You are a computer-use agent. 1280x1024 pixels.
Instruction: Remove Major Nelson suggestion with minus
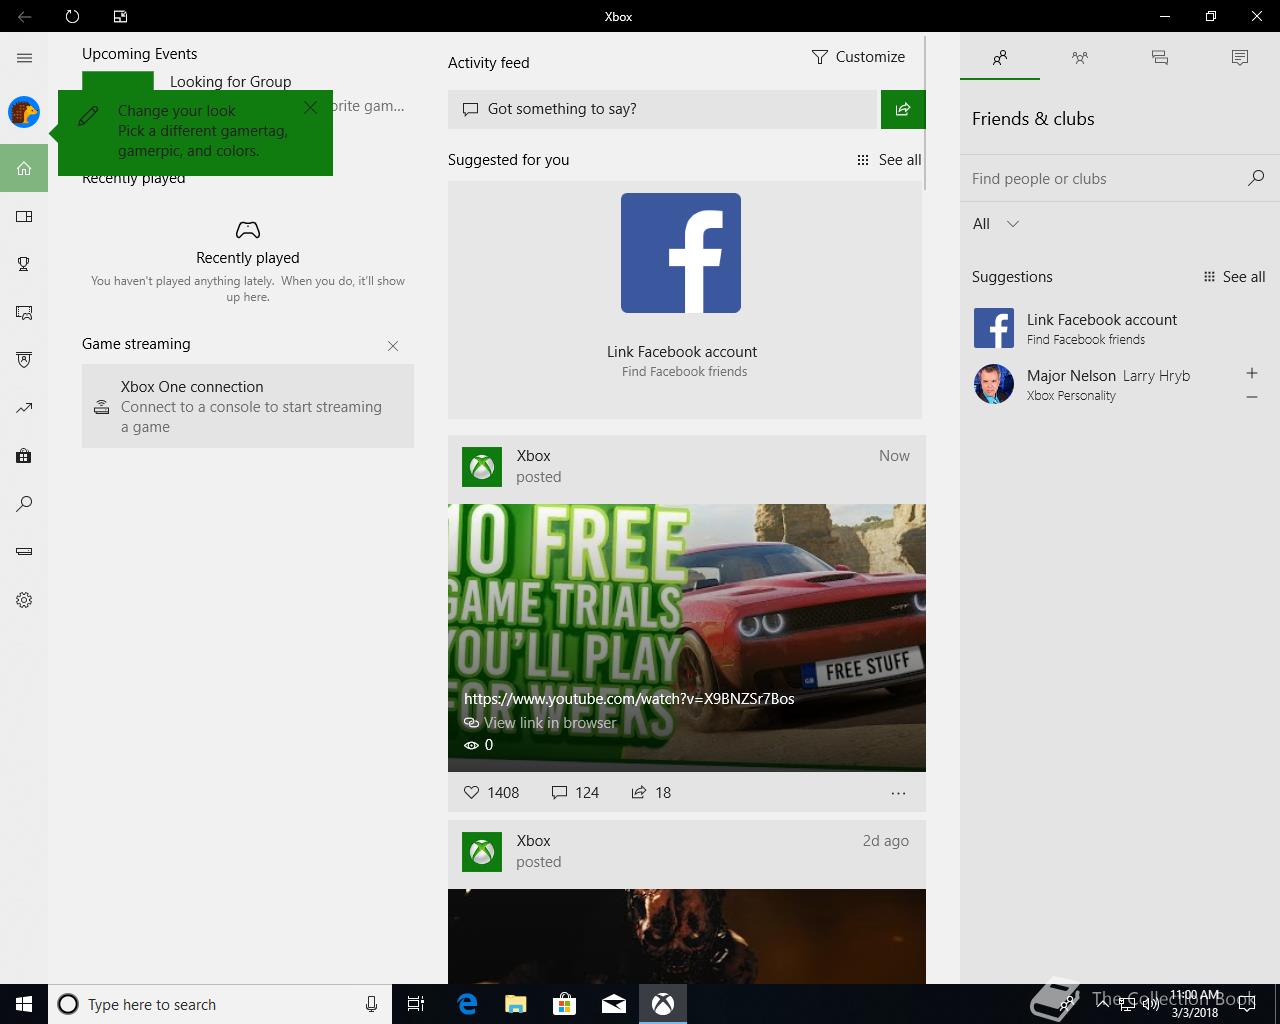click(x=1251, y=397)
